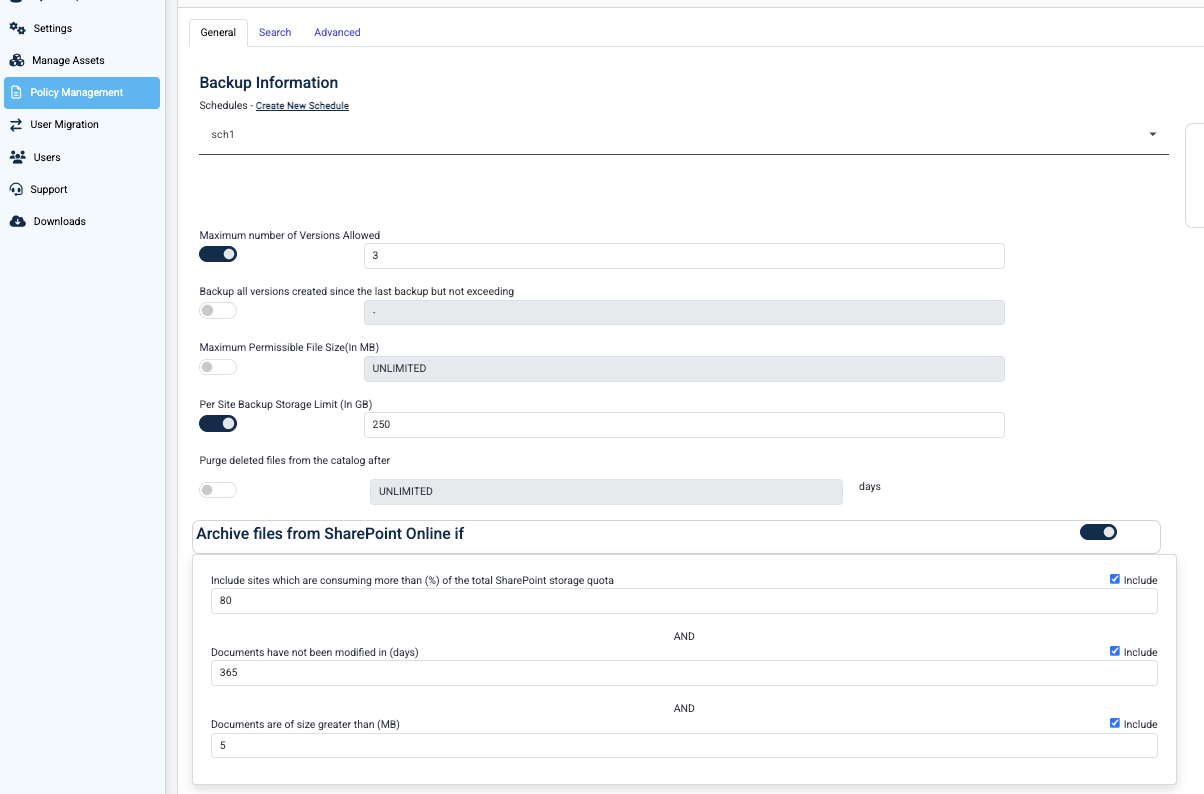
Task: Toggle Maximum number of Versions Allowed switch
Action: click(x=218, y=254)
